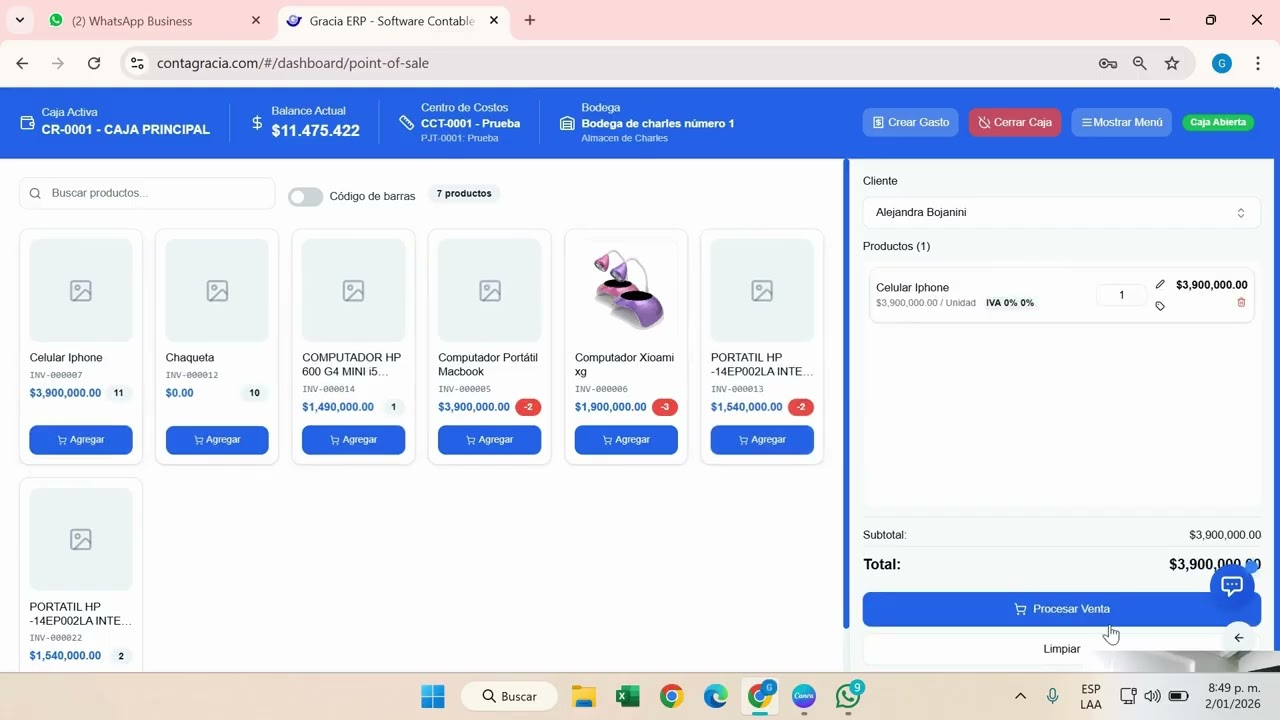Click the back arrow circle near Limpiar
This screenshot has height=720, width=1280.
click(1238, 638)
